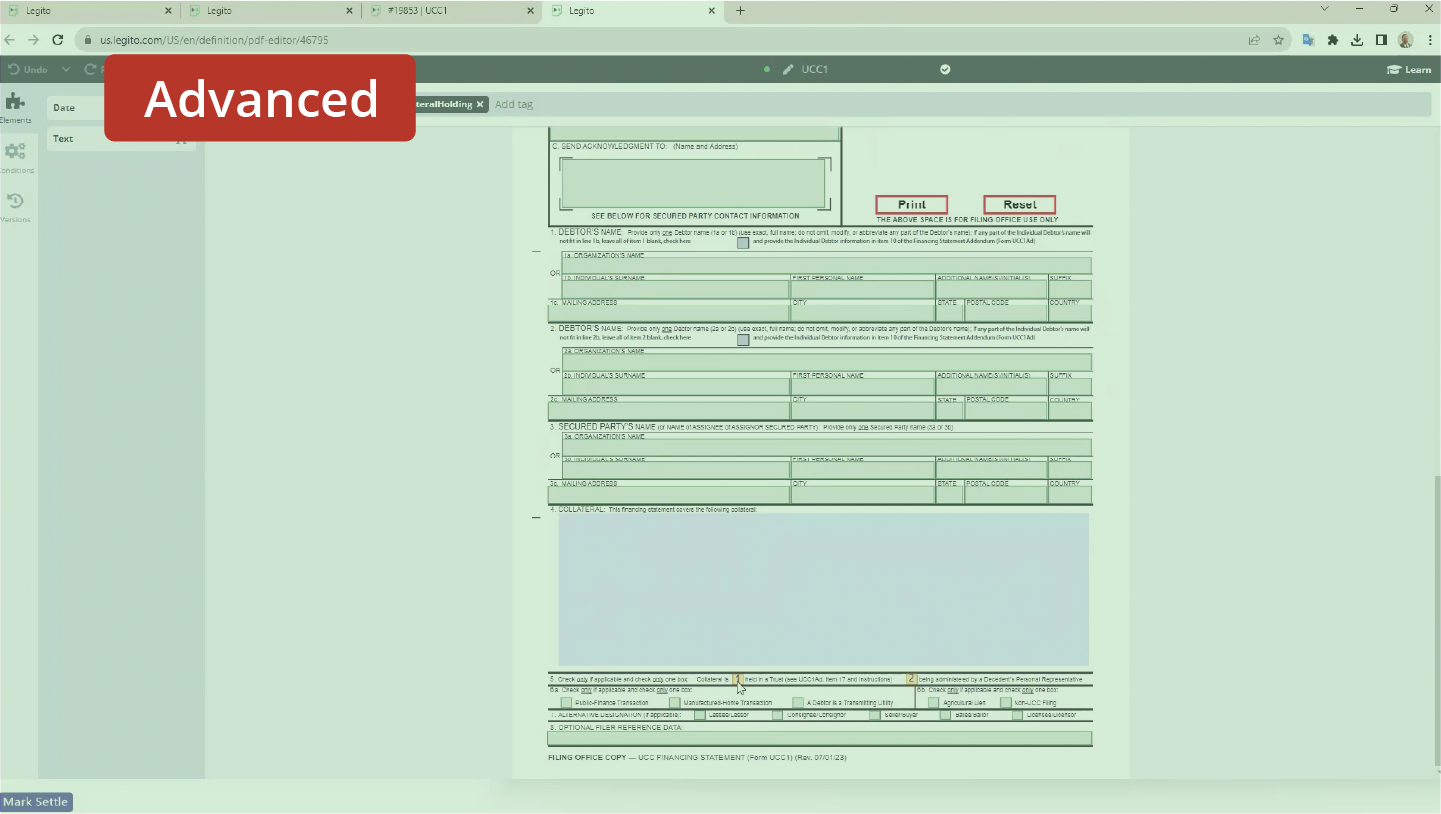Viewport: 1441px width, 814px height.
Task: Check the Lessee/Lessor designation box
Action: click(700, 715)
